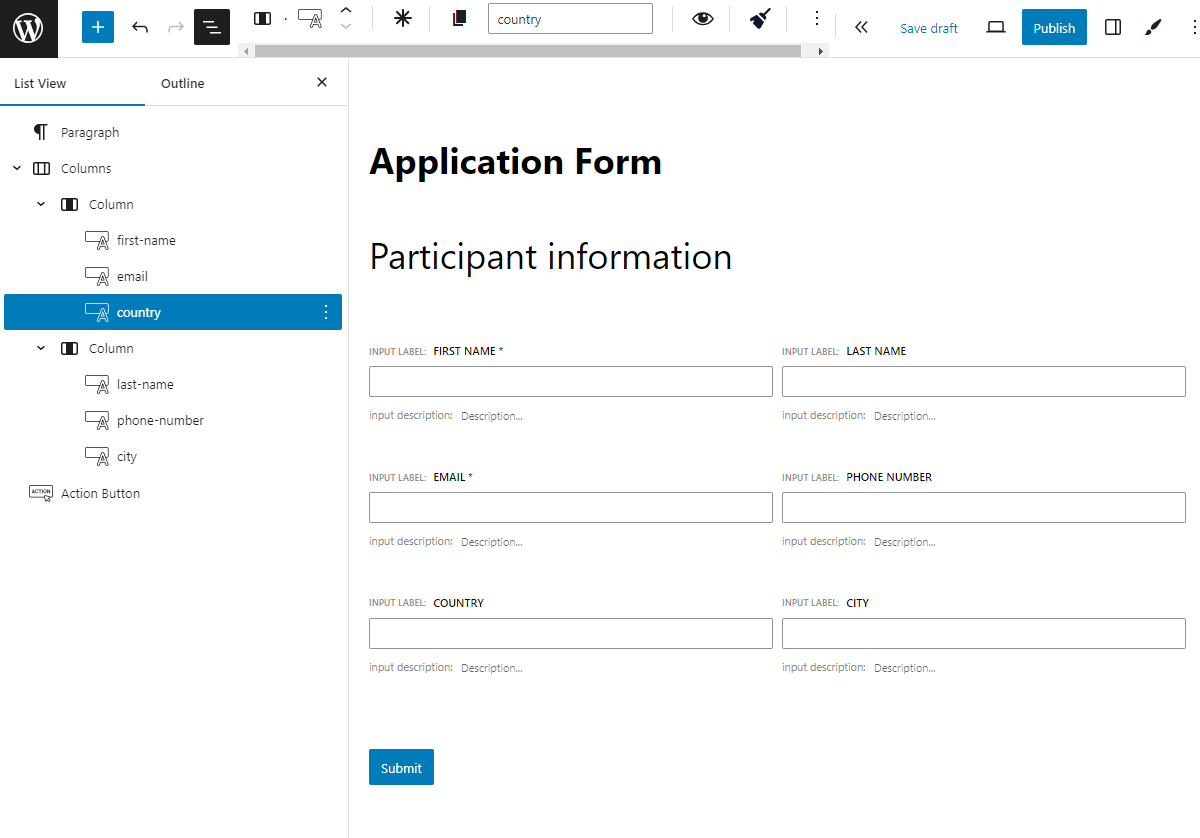Open the block inserter with the plus icon

pos(97,27)
